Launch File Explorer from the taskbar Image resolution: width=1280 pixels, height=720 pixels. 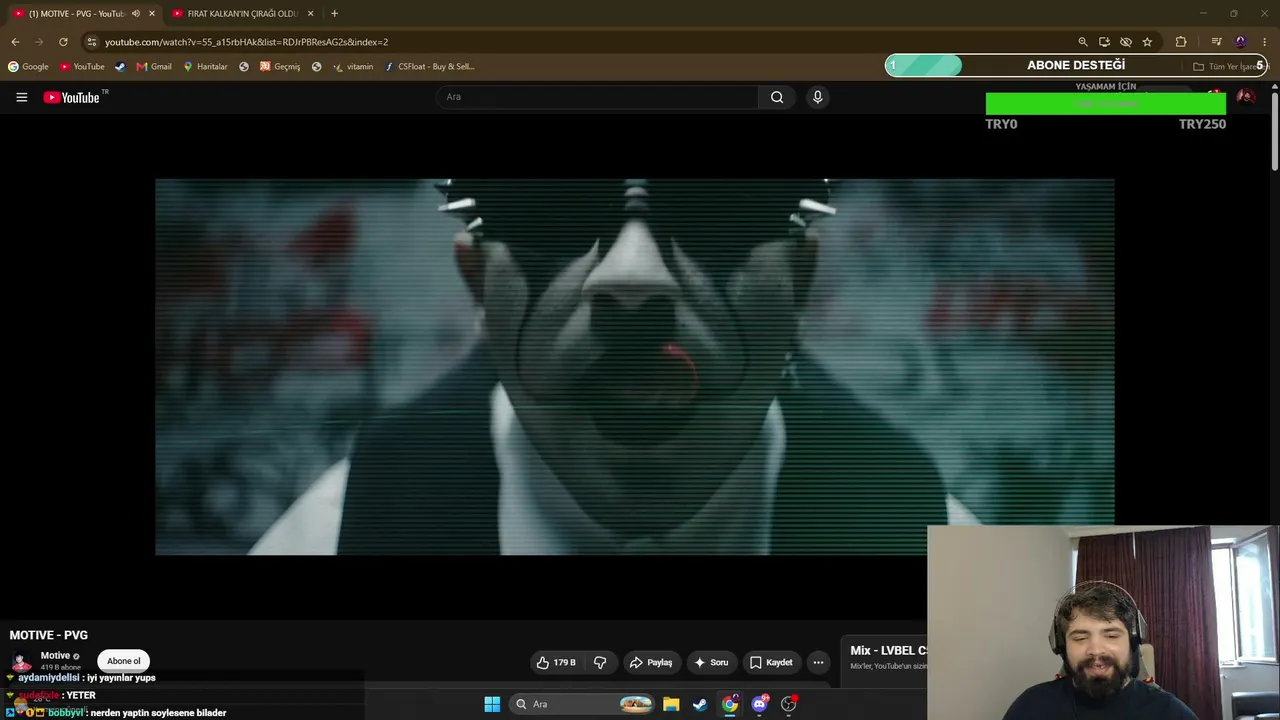click(671, 704)
